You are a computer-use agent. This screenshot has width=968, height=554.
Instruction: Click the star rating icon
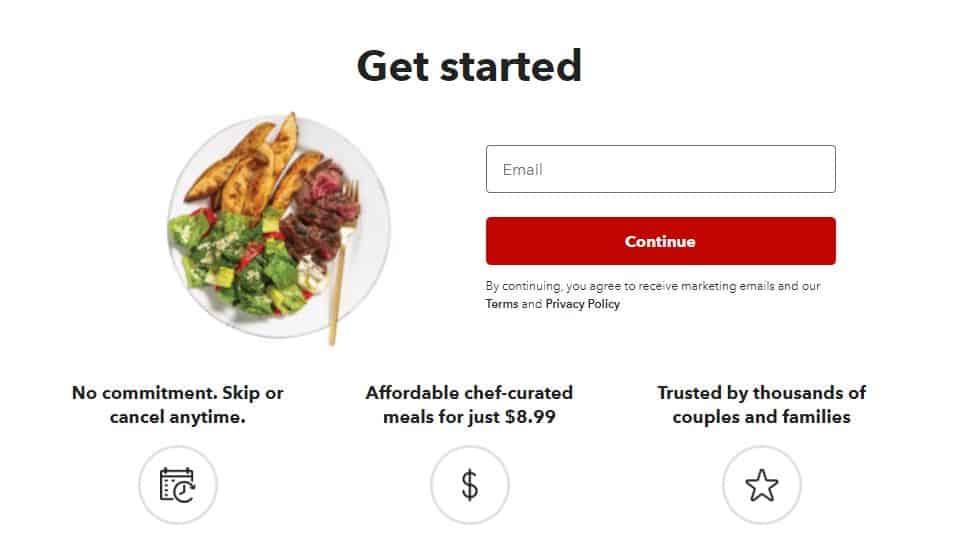coord(761,485)
